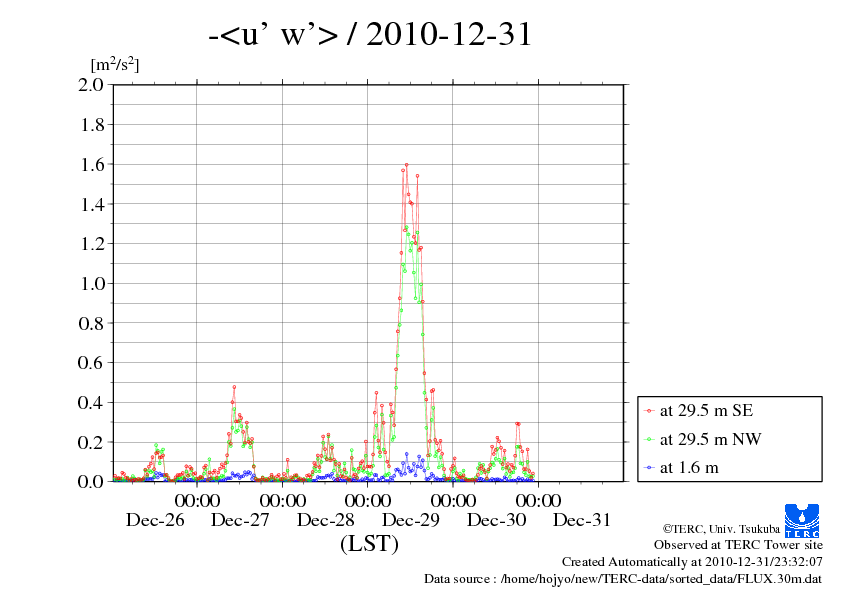Image resolution: width=842 pixels, height=595 pixels.
Task: Click the Dec-29 date label on x-axis
Action: 410,520
